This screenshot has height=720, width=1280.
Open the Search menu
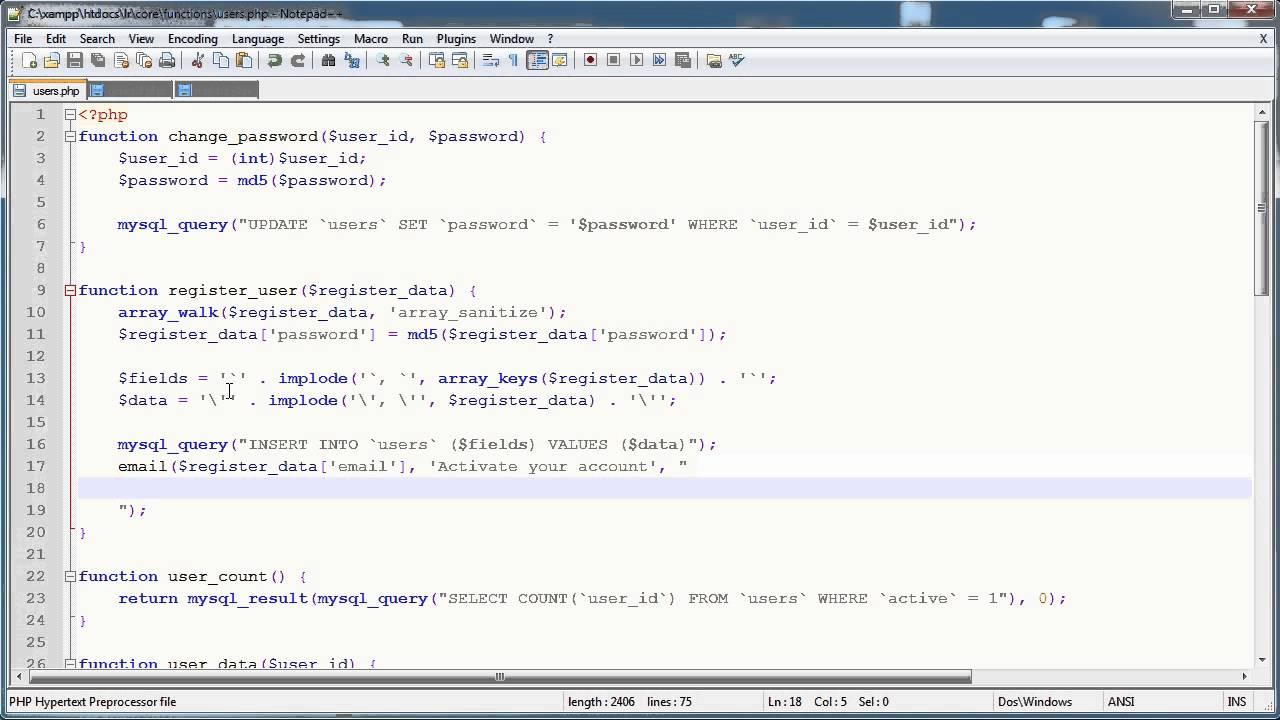97,38
